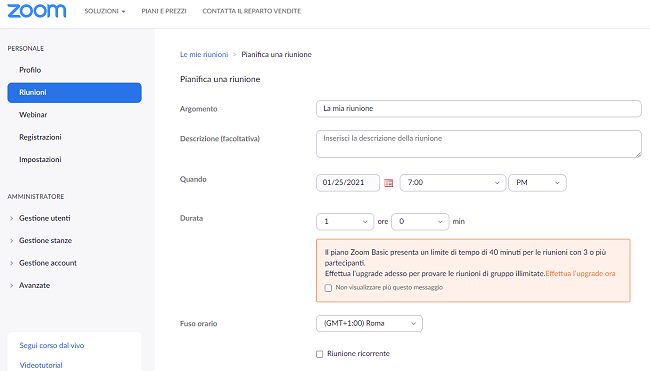Image resolution: width=650 pixels, height=371 pixels.
Task: Click the Personale section heading
Action: click(x=26, y=48)
